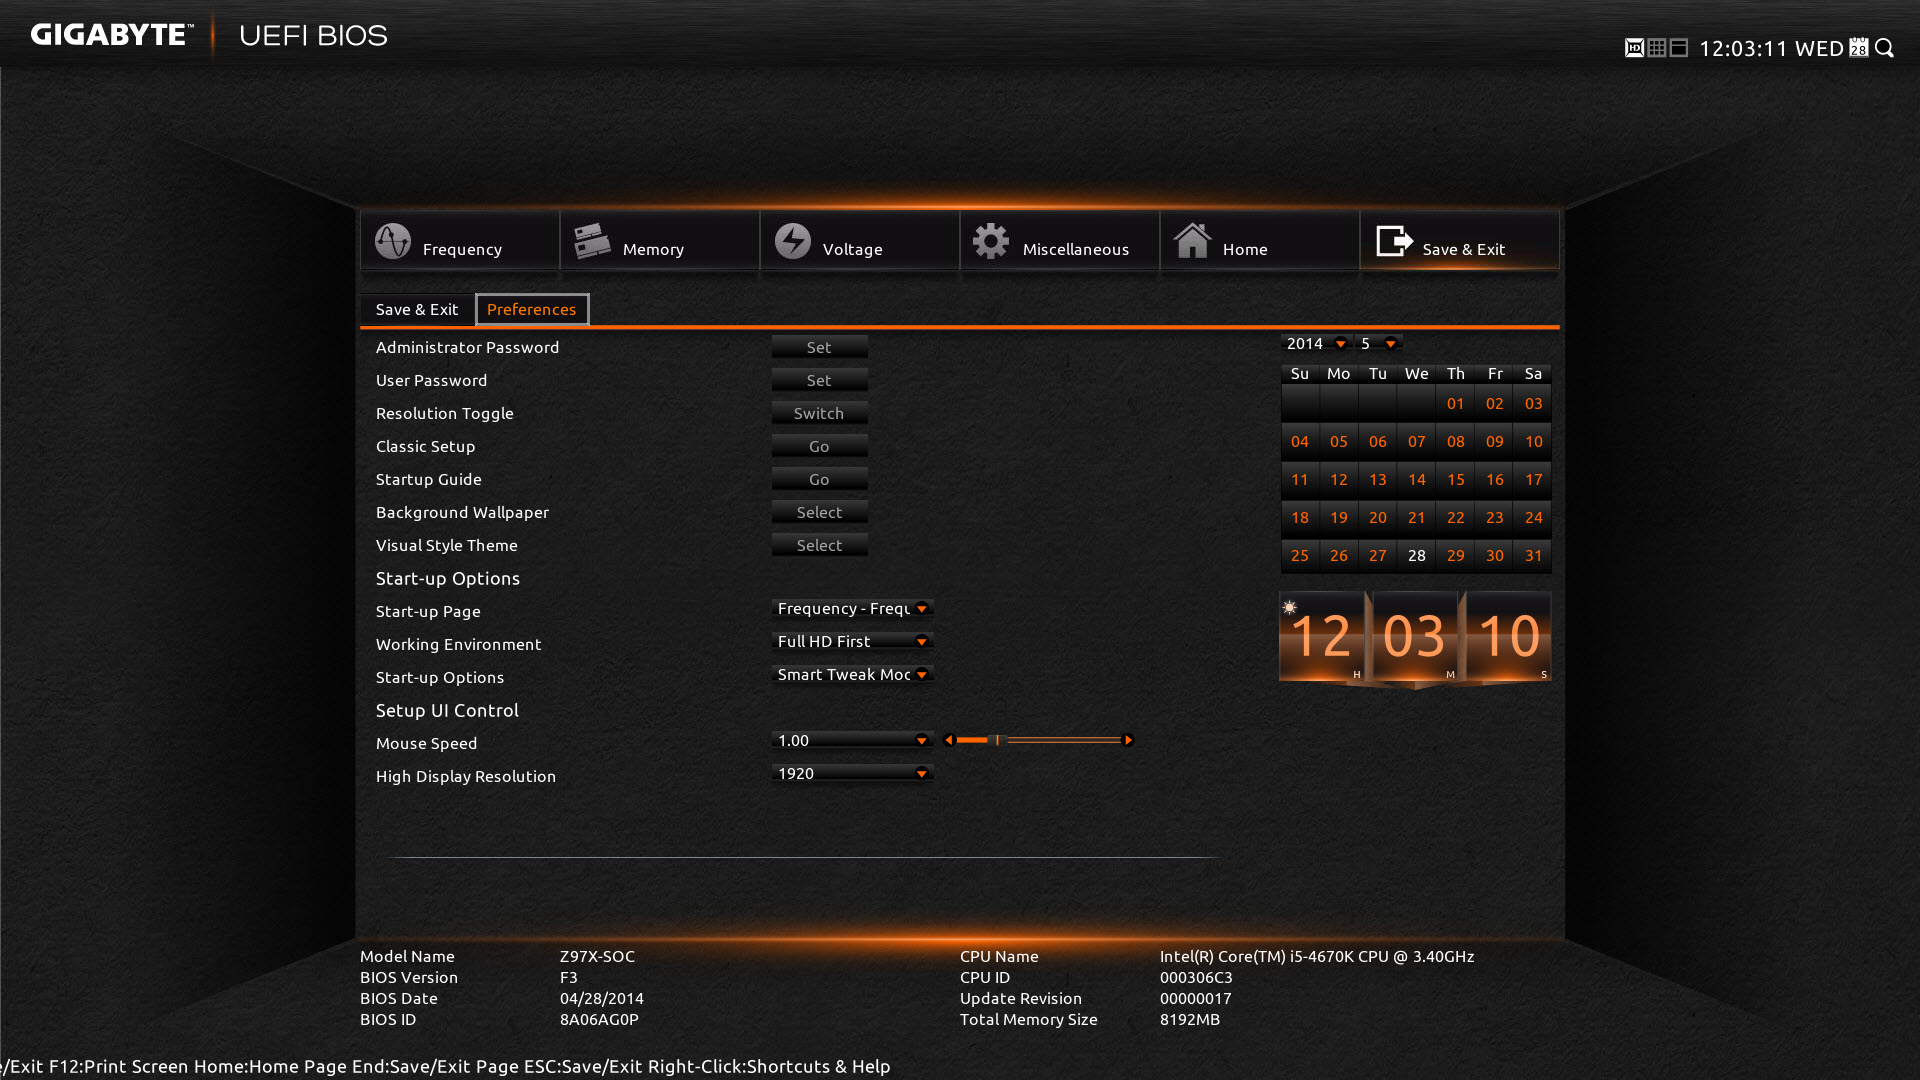Open the Smart Tweak Mode start-up dropdown
Screen dimensions: 1920x1080
852,675
